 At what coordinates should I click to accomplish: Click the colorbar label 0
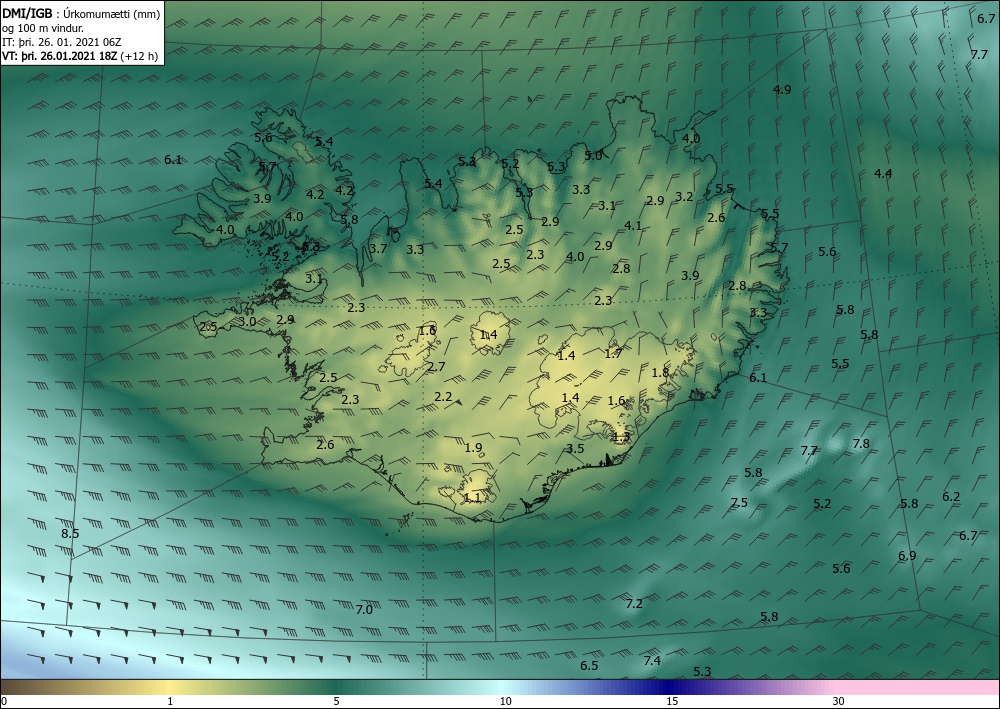click(4, 701)
